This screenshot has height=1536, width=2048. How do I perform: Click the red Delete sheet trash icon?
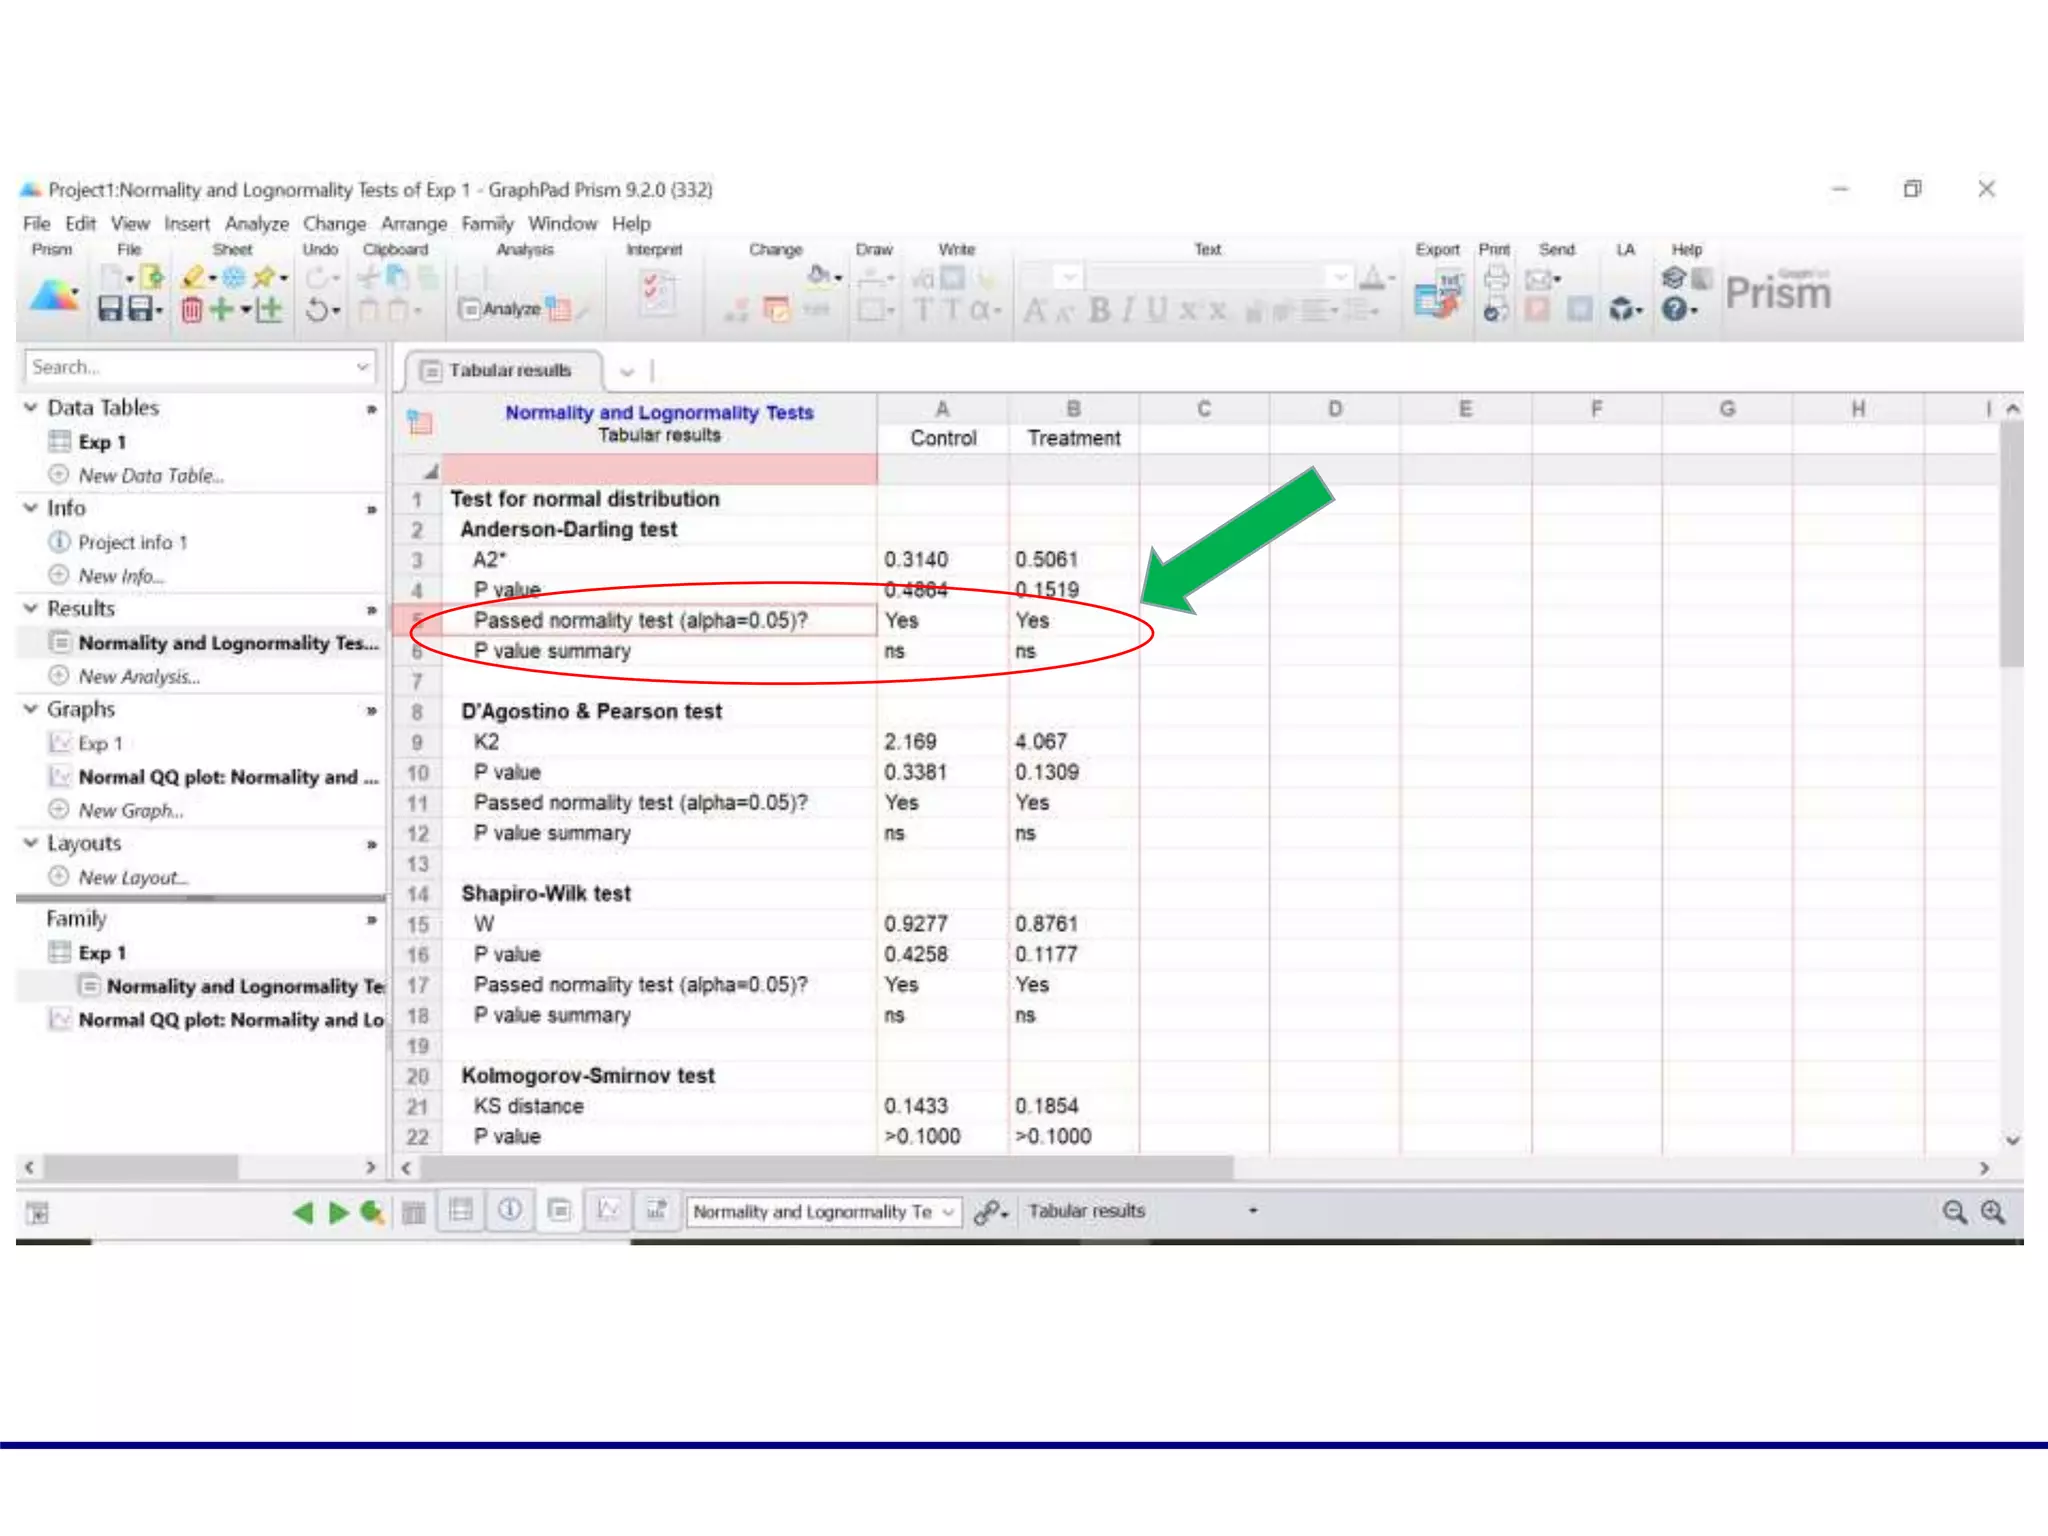coord(192,310)
